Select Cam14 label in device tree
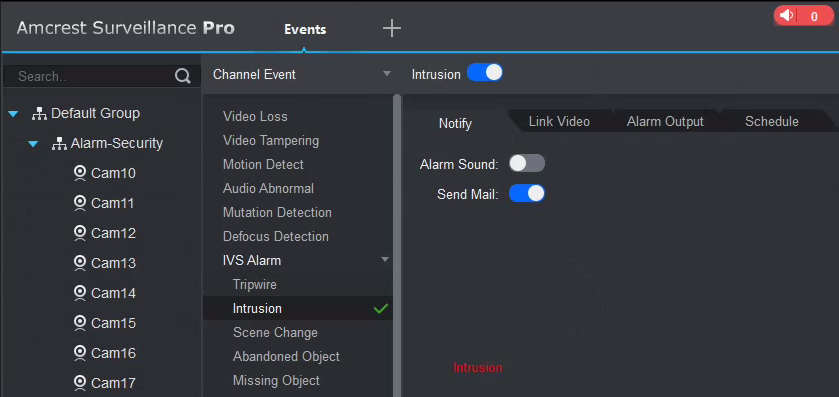The image size is (839, 397). [113, 293]
